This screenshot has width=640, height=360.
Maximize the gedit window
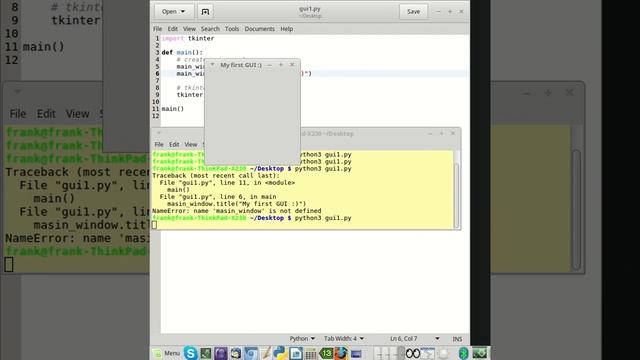tap(450, 11)
